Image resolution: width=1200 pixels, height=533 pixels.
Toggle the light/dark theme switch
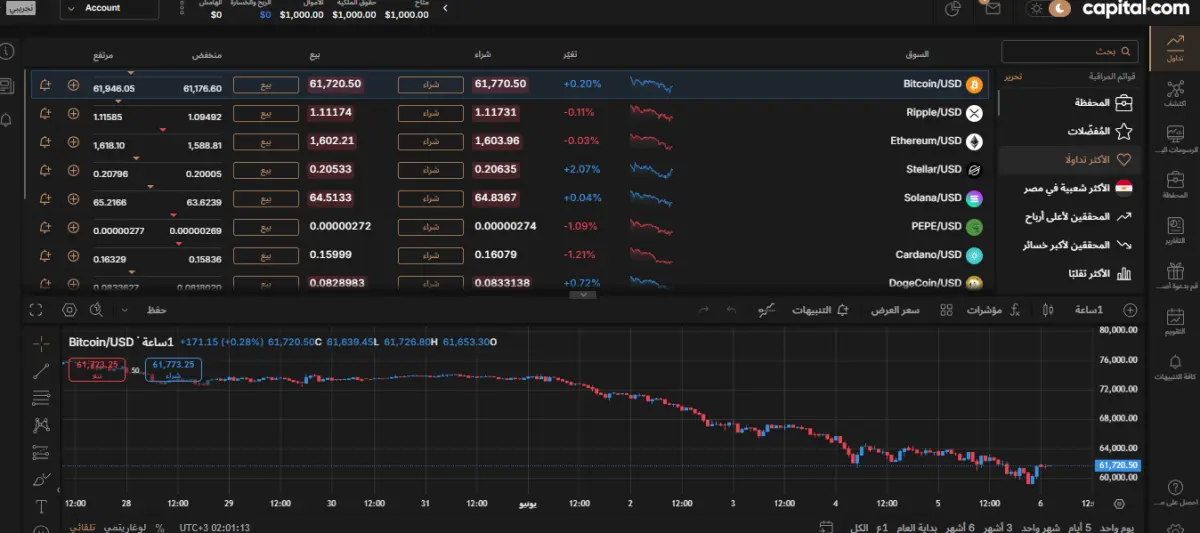pos(1050,9)
